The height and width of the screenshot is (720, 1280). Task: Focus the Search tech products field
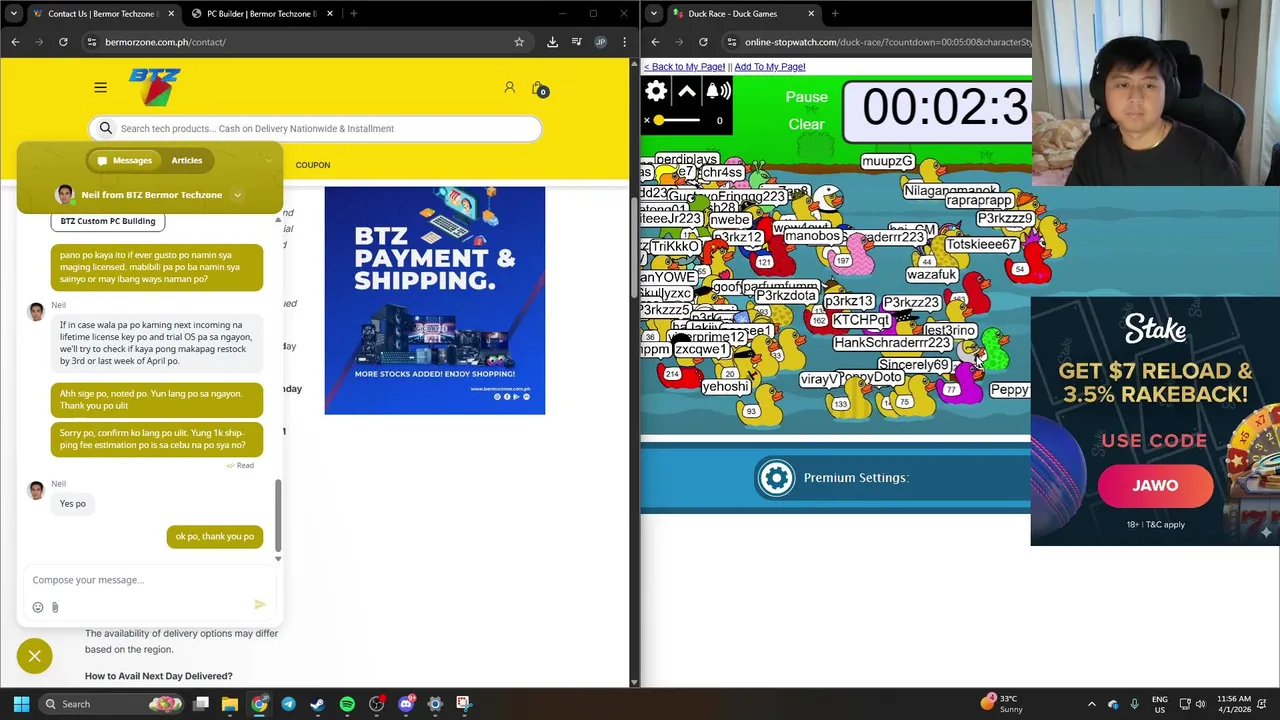(x=315, y=128)
